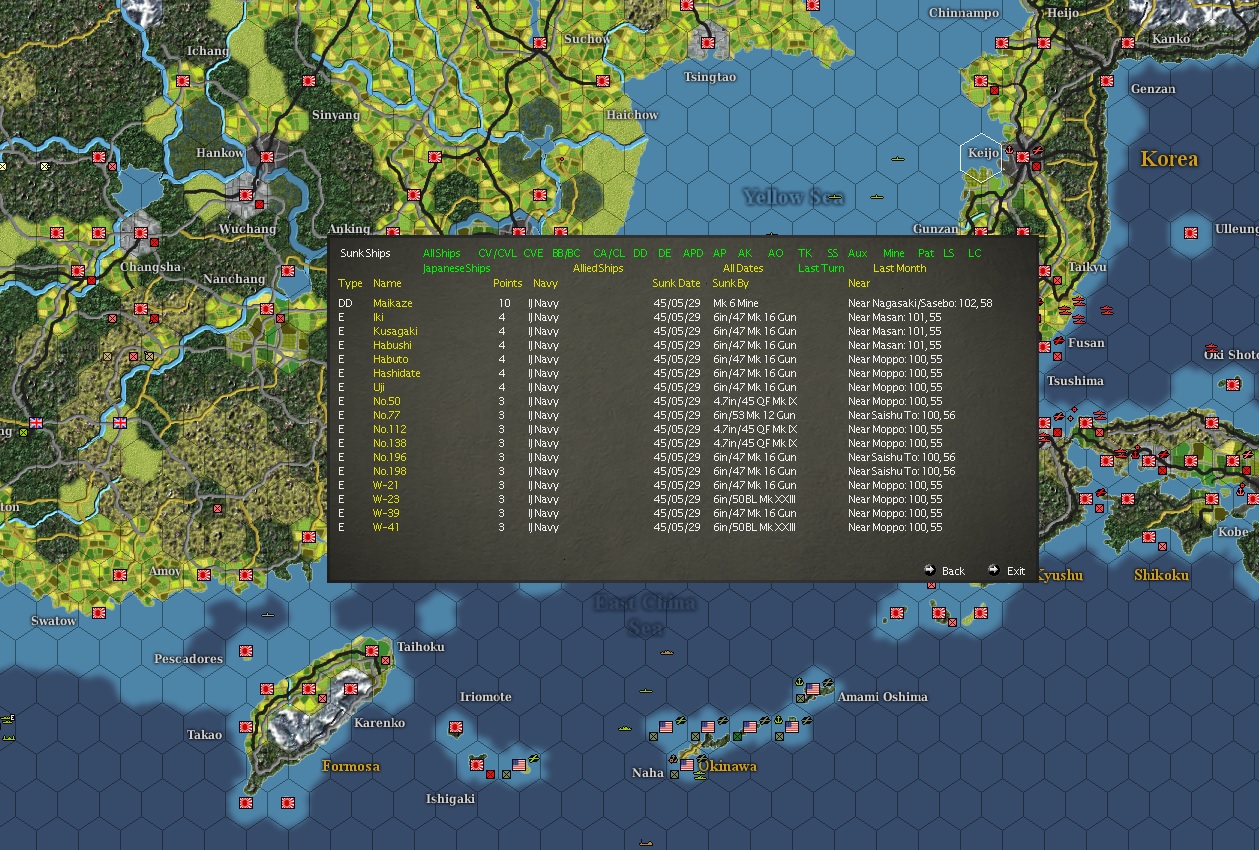The width and height of the screenshot is (1259, 850).
Task: Open the Hashidate ship entry
Action: 397,373
